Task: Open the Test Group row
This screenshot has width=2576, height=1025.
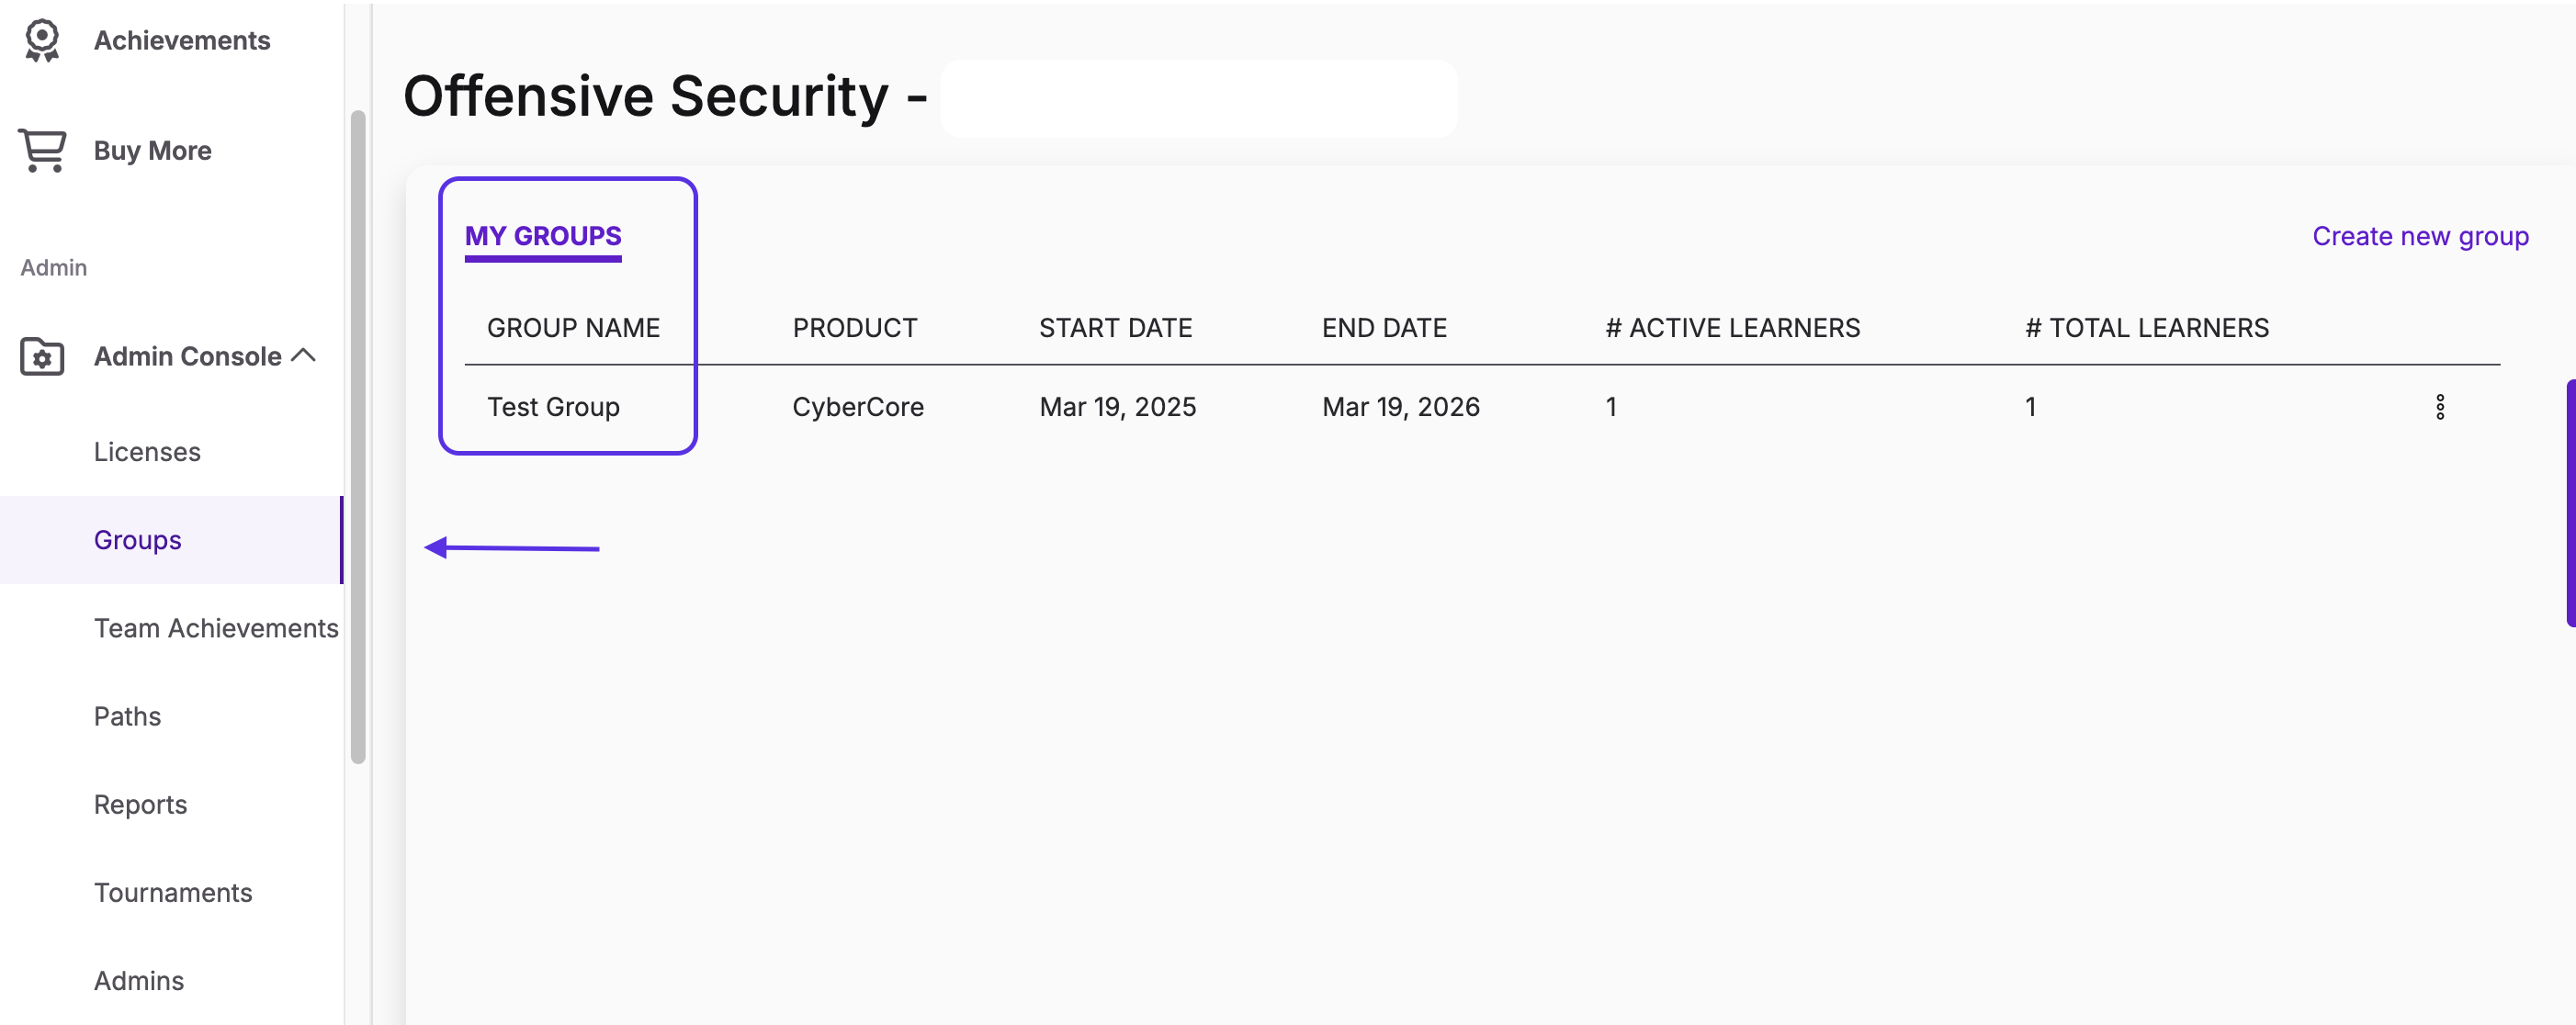Action: click(1482, 407)
